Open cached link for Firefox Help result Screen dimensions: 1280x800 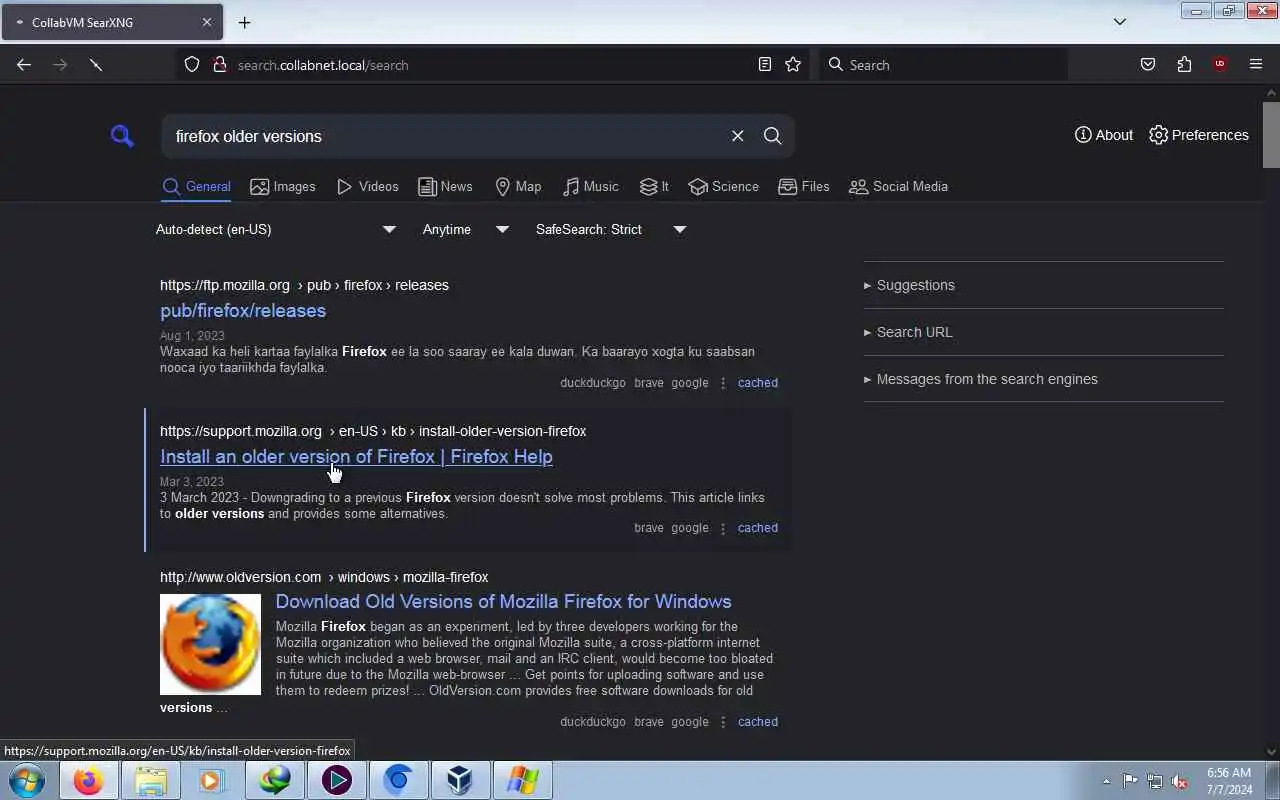coord(757,528)
